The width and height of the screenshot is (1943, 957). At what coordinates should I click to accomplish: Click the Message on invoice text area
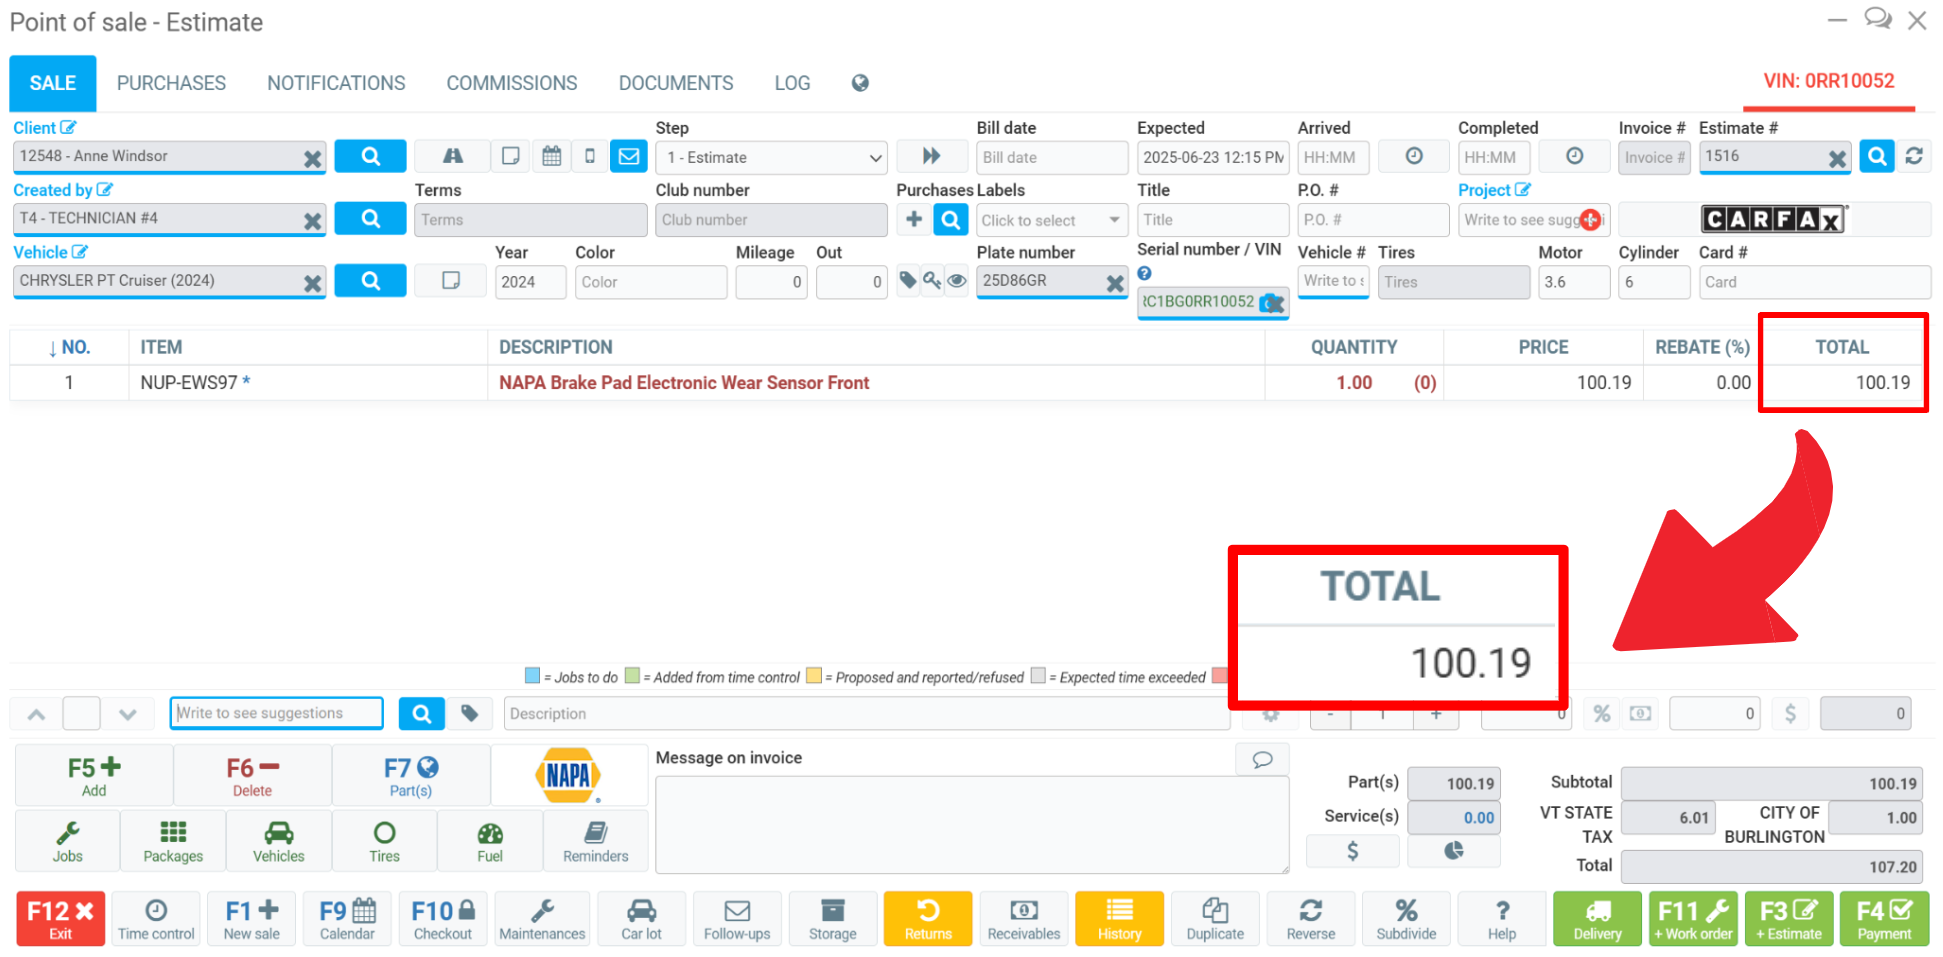click(971, 824)
